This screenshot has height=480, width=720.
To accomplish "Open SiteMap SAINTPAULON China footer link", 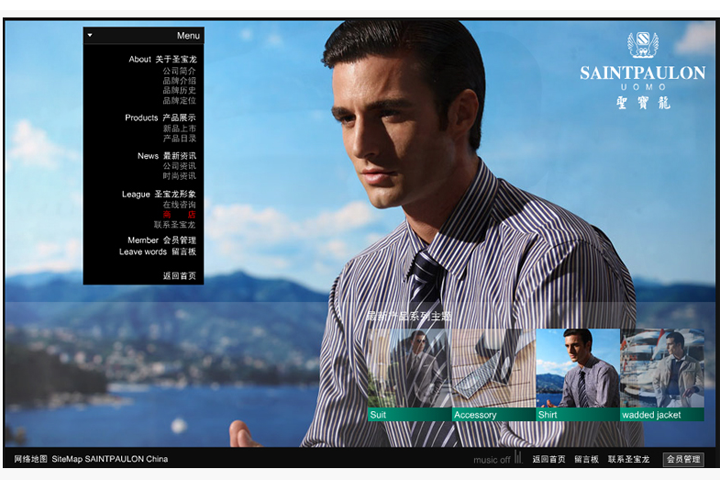I will click(x=110, y=459).
